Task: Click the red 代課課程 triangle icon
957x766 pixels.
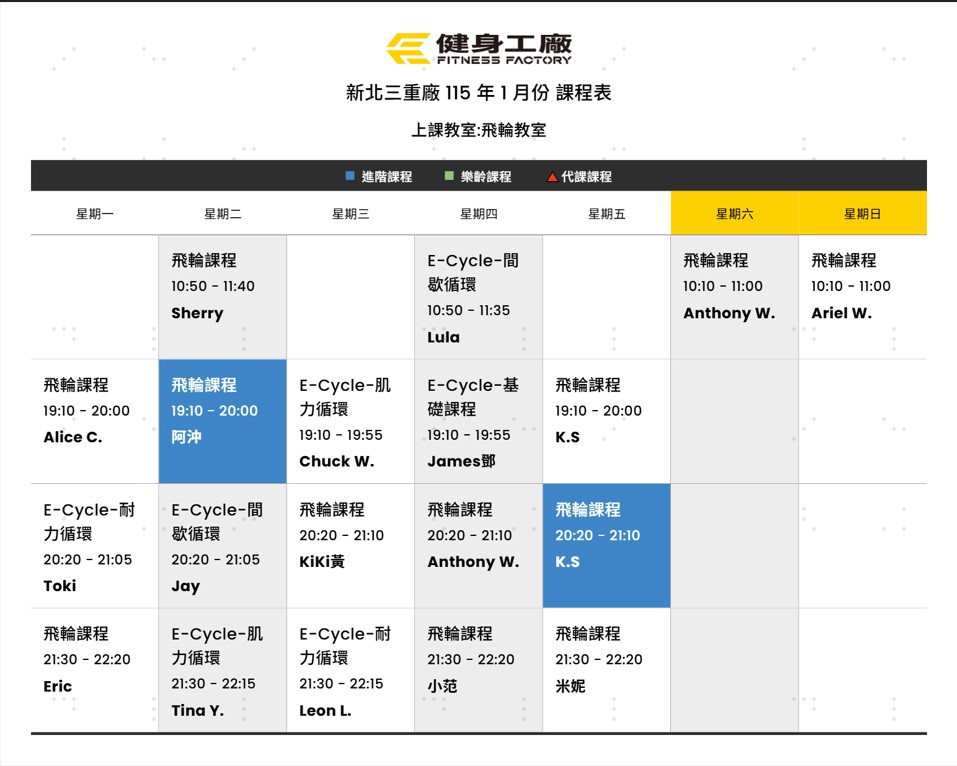Action: coord(552,177)
